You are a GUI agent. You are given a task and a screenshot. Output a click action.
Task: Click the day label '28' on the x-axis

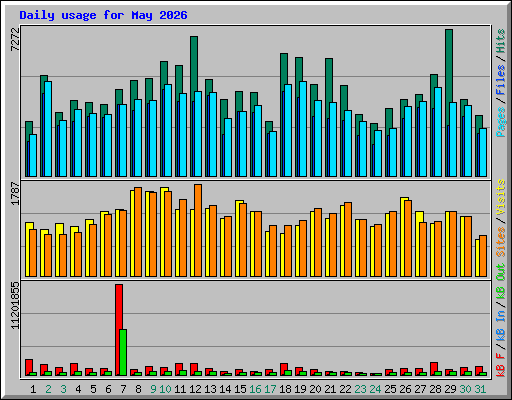435,389
